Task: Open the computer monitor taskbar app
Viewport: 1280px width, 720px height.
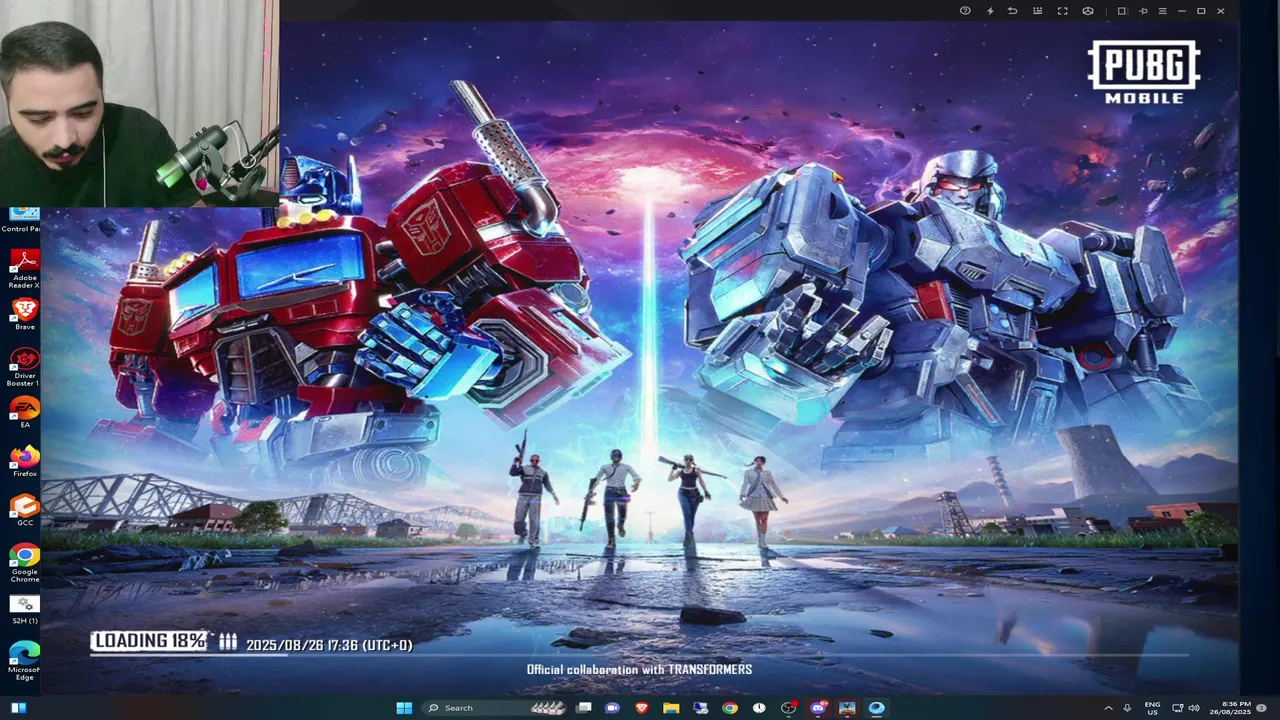Action: pyautogui.click(x=701, y=708)
